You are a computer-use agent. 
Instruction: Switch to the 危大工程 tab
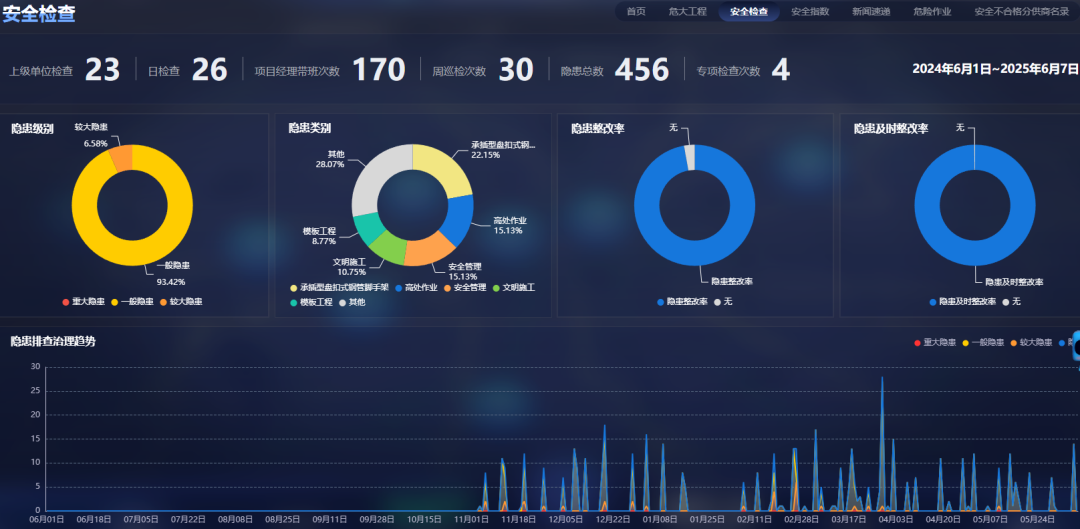click(688, 12)
